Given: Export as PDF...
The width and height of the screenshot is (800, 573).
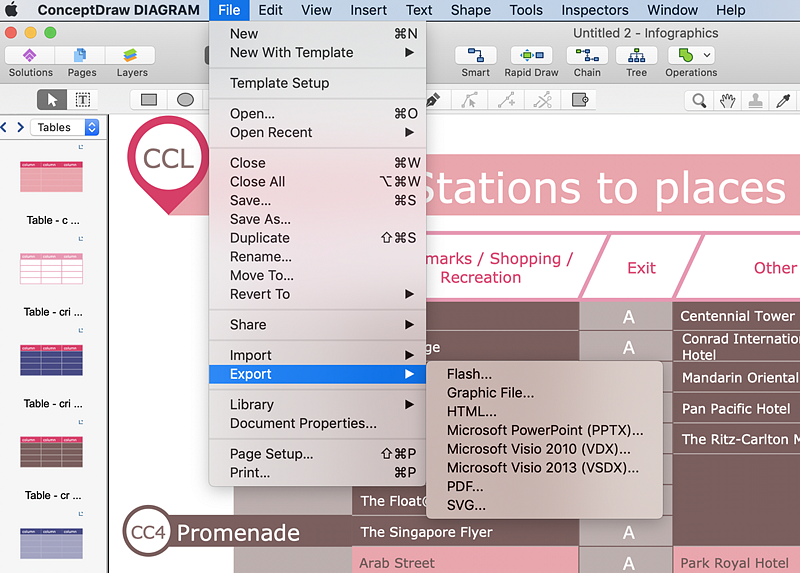Looking at the screenshot, I should 544,487.
